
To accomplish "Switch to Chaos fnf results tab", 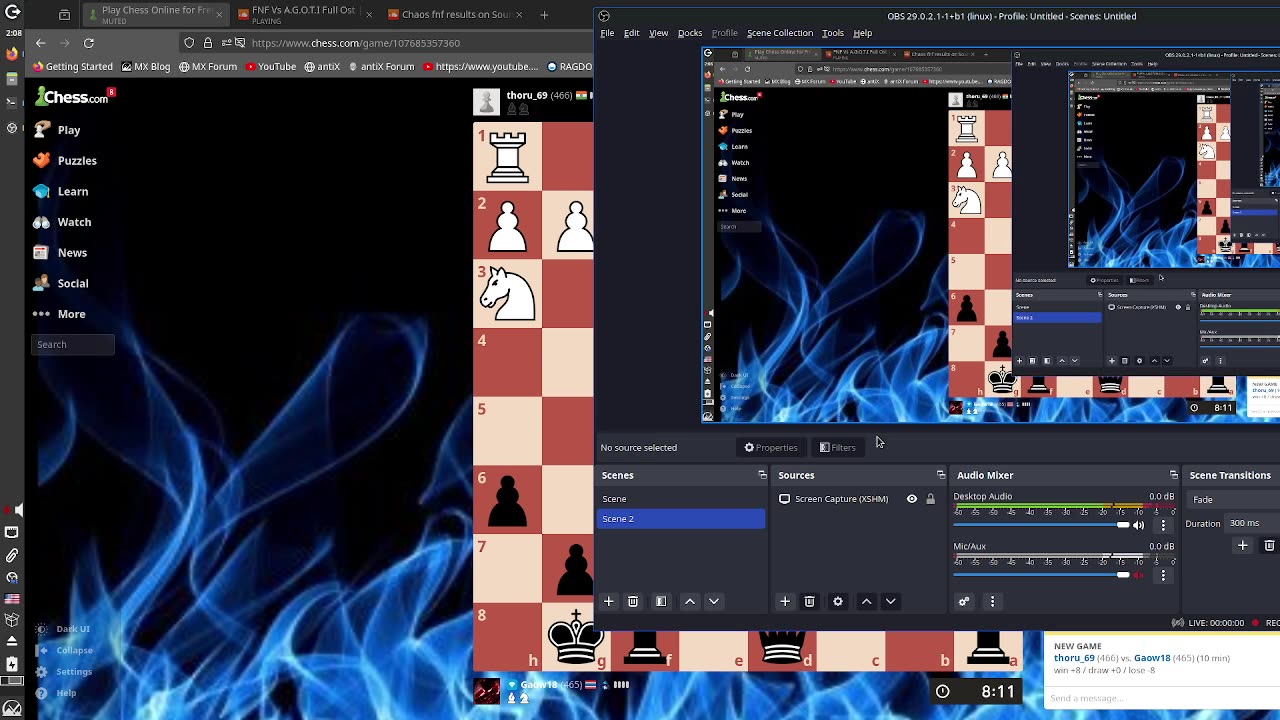I will pos(456,15).
